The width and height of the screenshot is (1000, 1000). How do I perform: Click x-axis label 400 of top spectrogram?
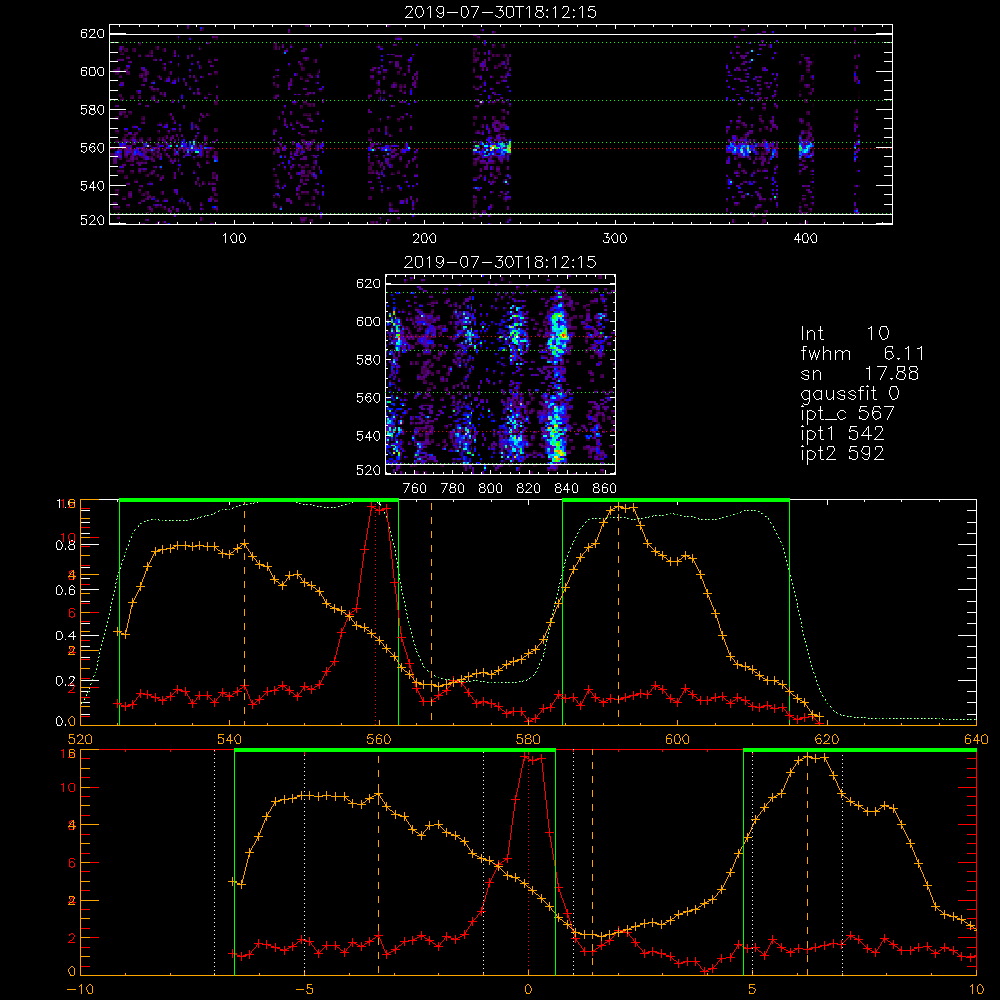pos(805,239)
